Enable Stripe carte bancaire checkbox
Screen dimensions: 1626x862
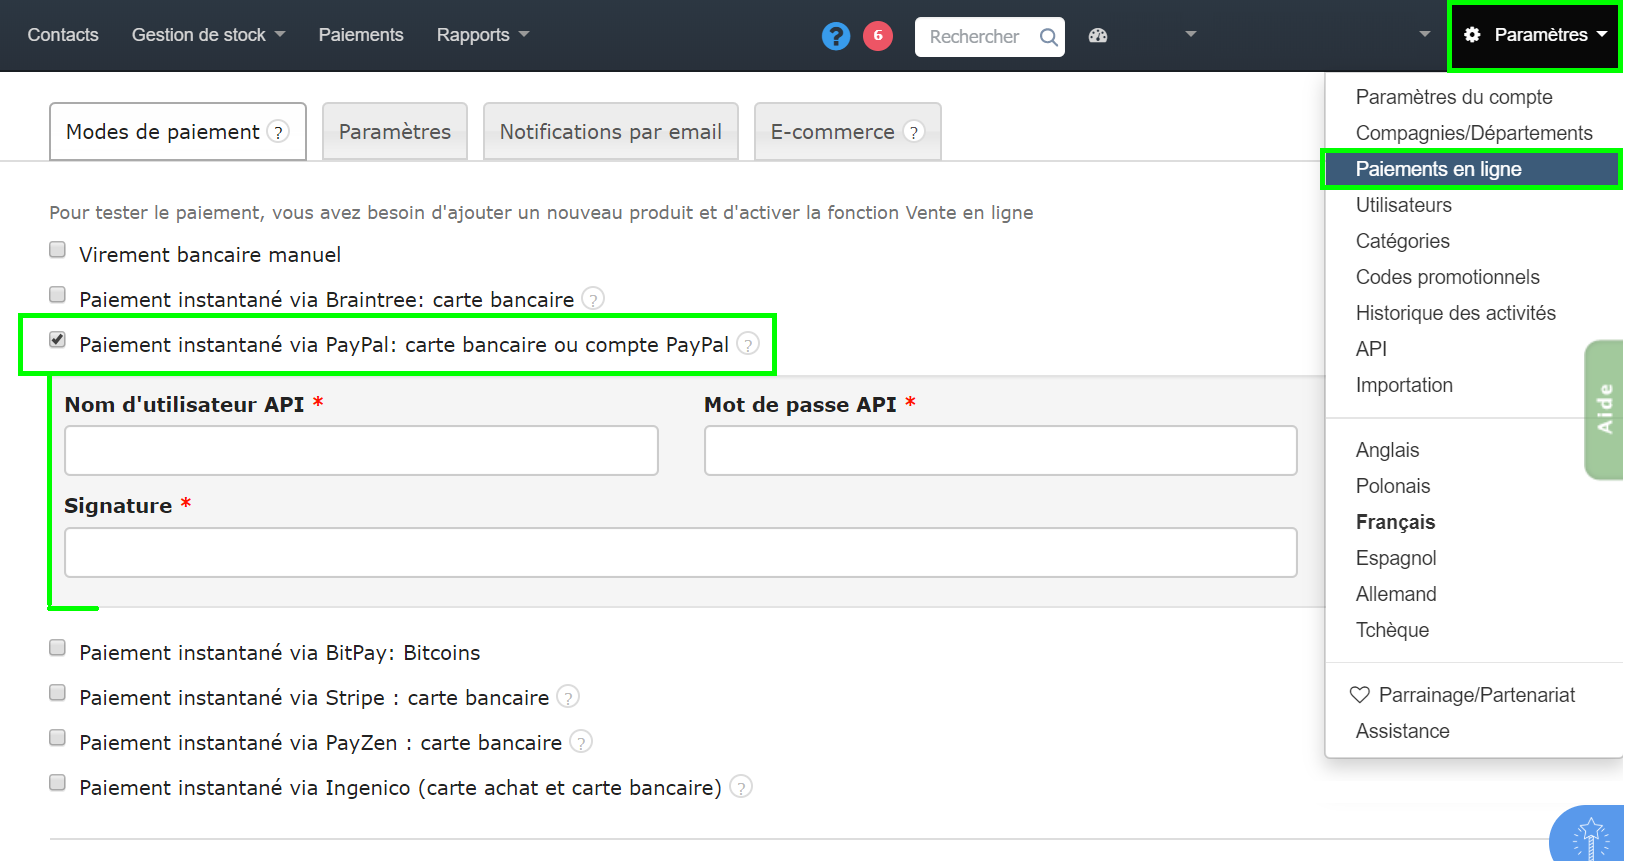pos(58,693)
